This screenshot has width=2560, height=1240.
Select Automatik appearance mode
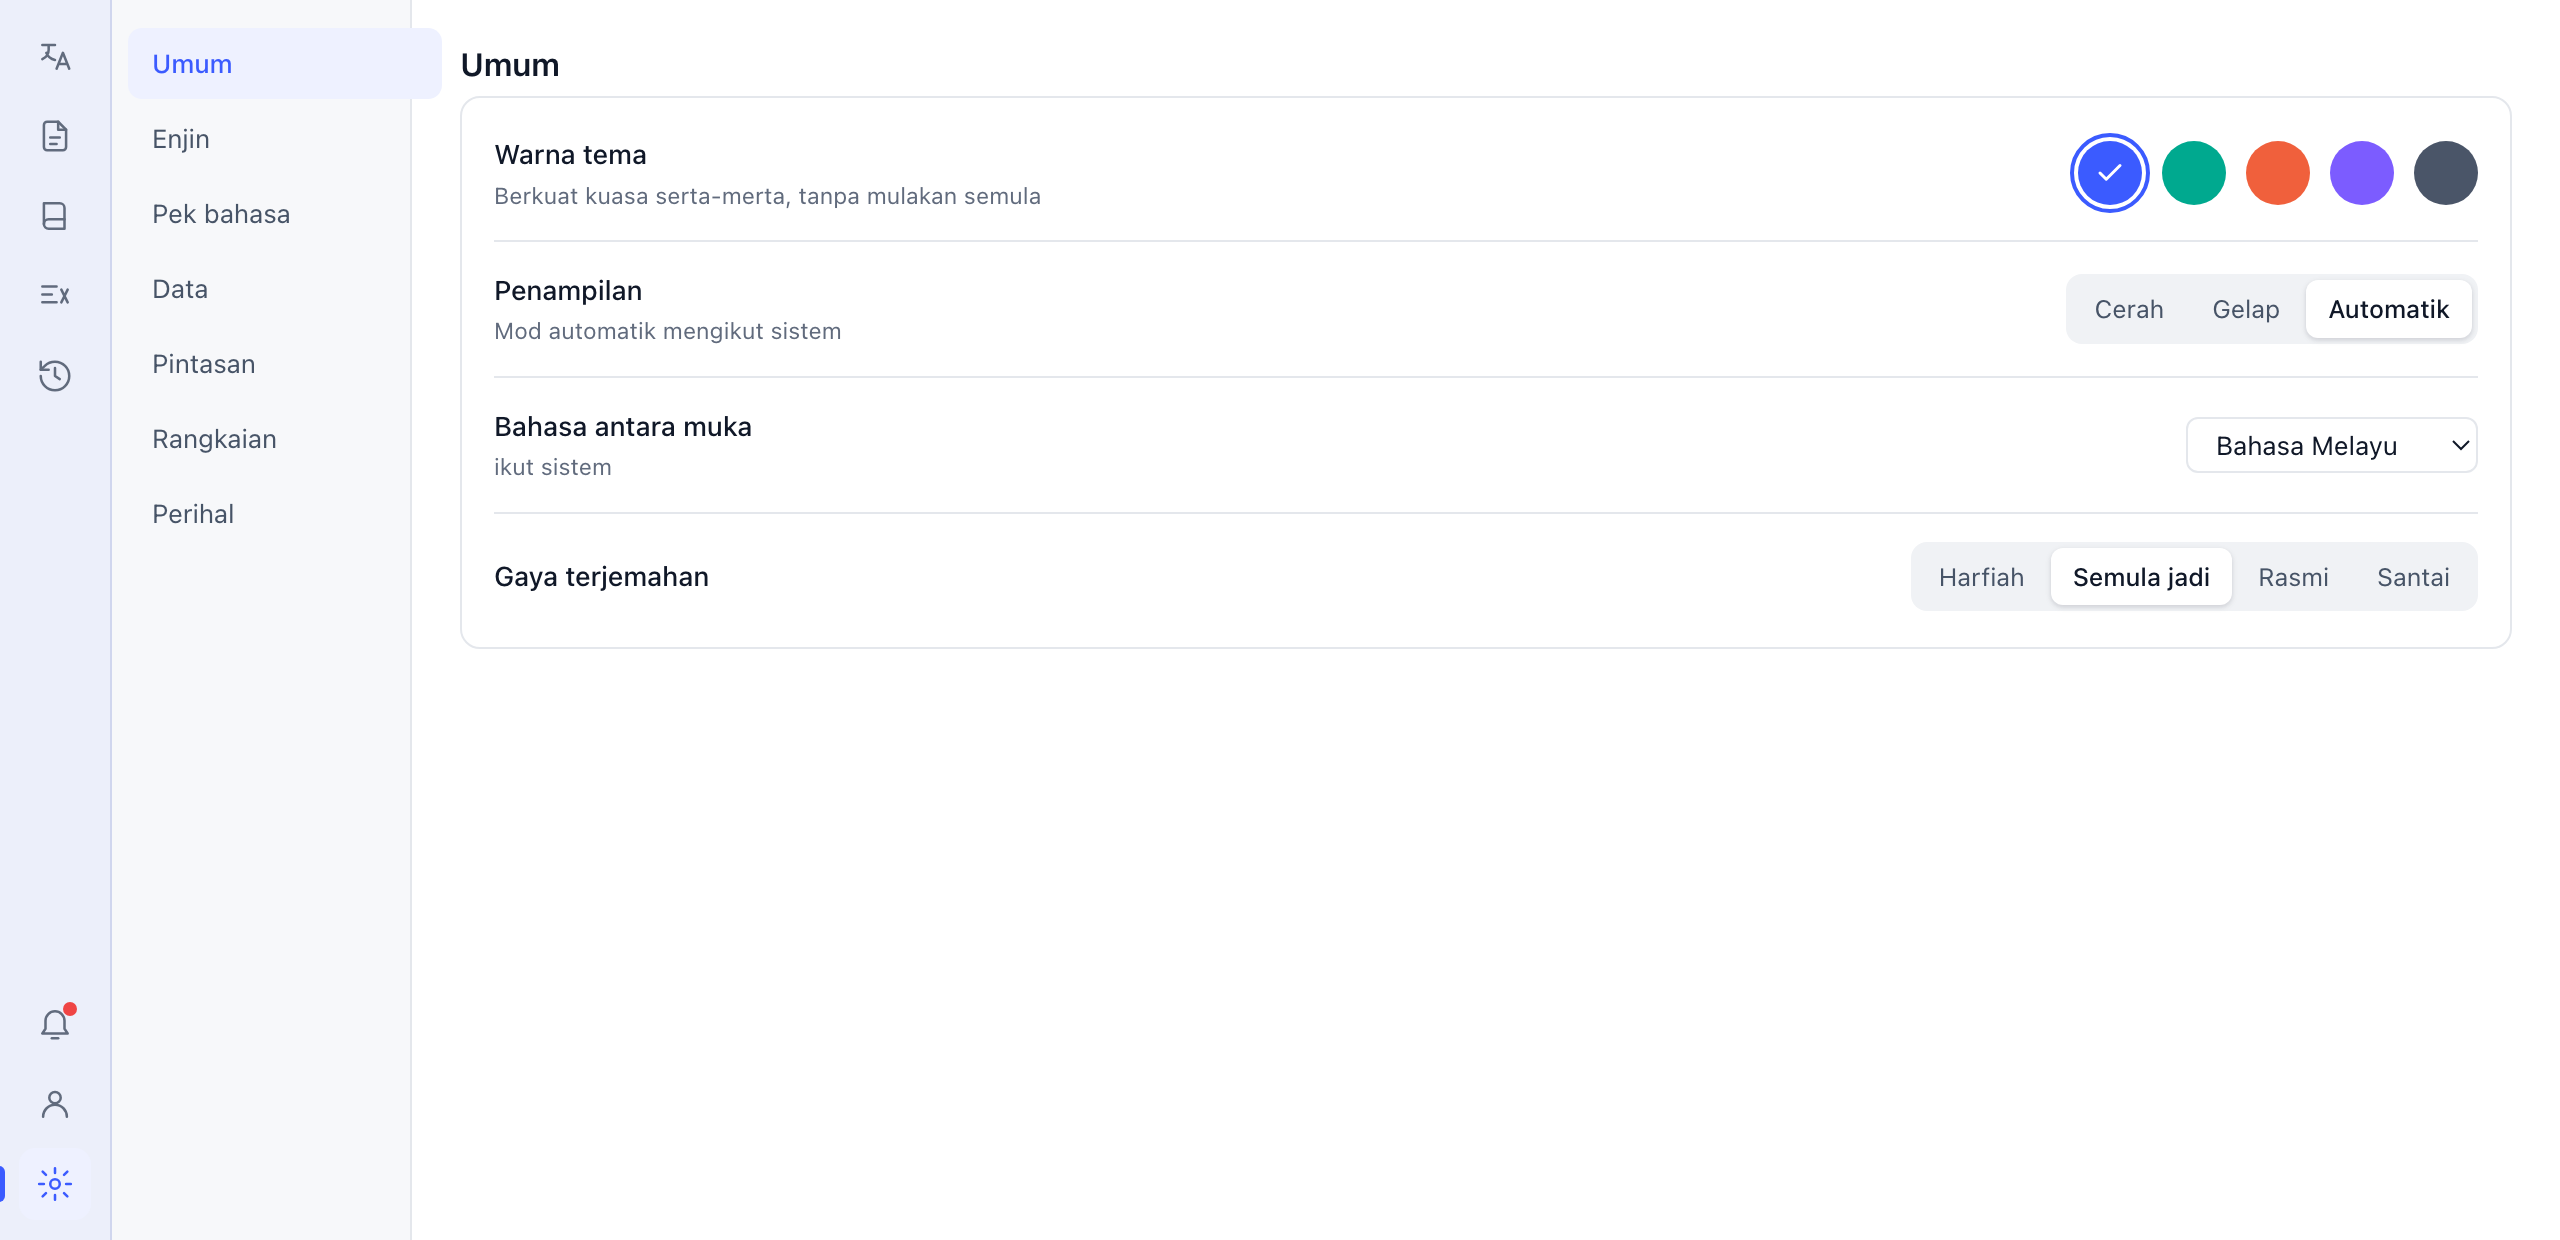pos(2388,309)
